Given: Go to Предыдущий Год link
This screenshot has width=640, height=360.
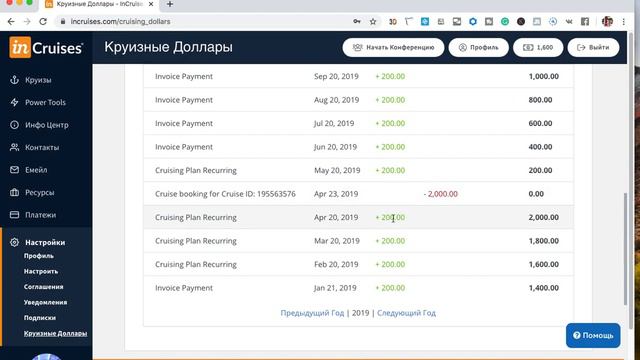Looking at the screenshot, I should (x=312, y=313).
